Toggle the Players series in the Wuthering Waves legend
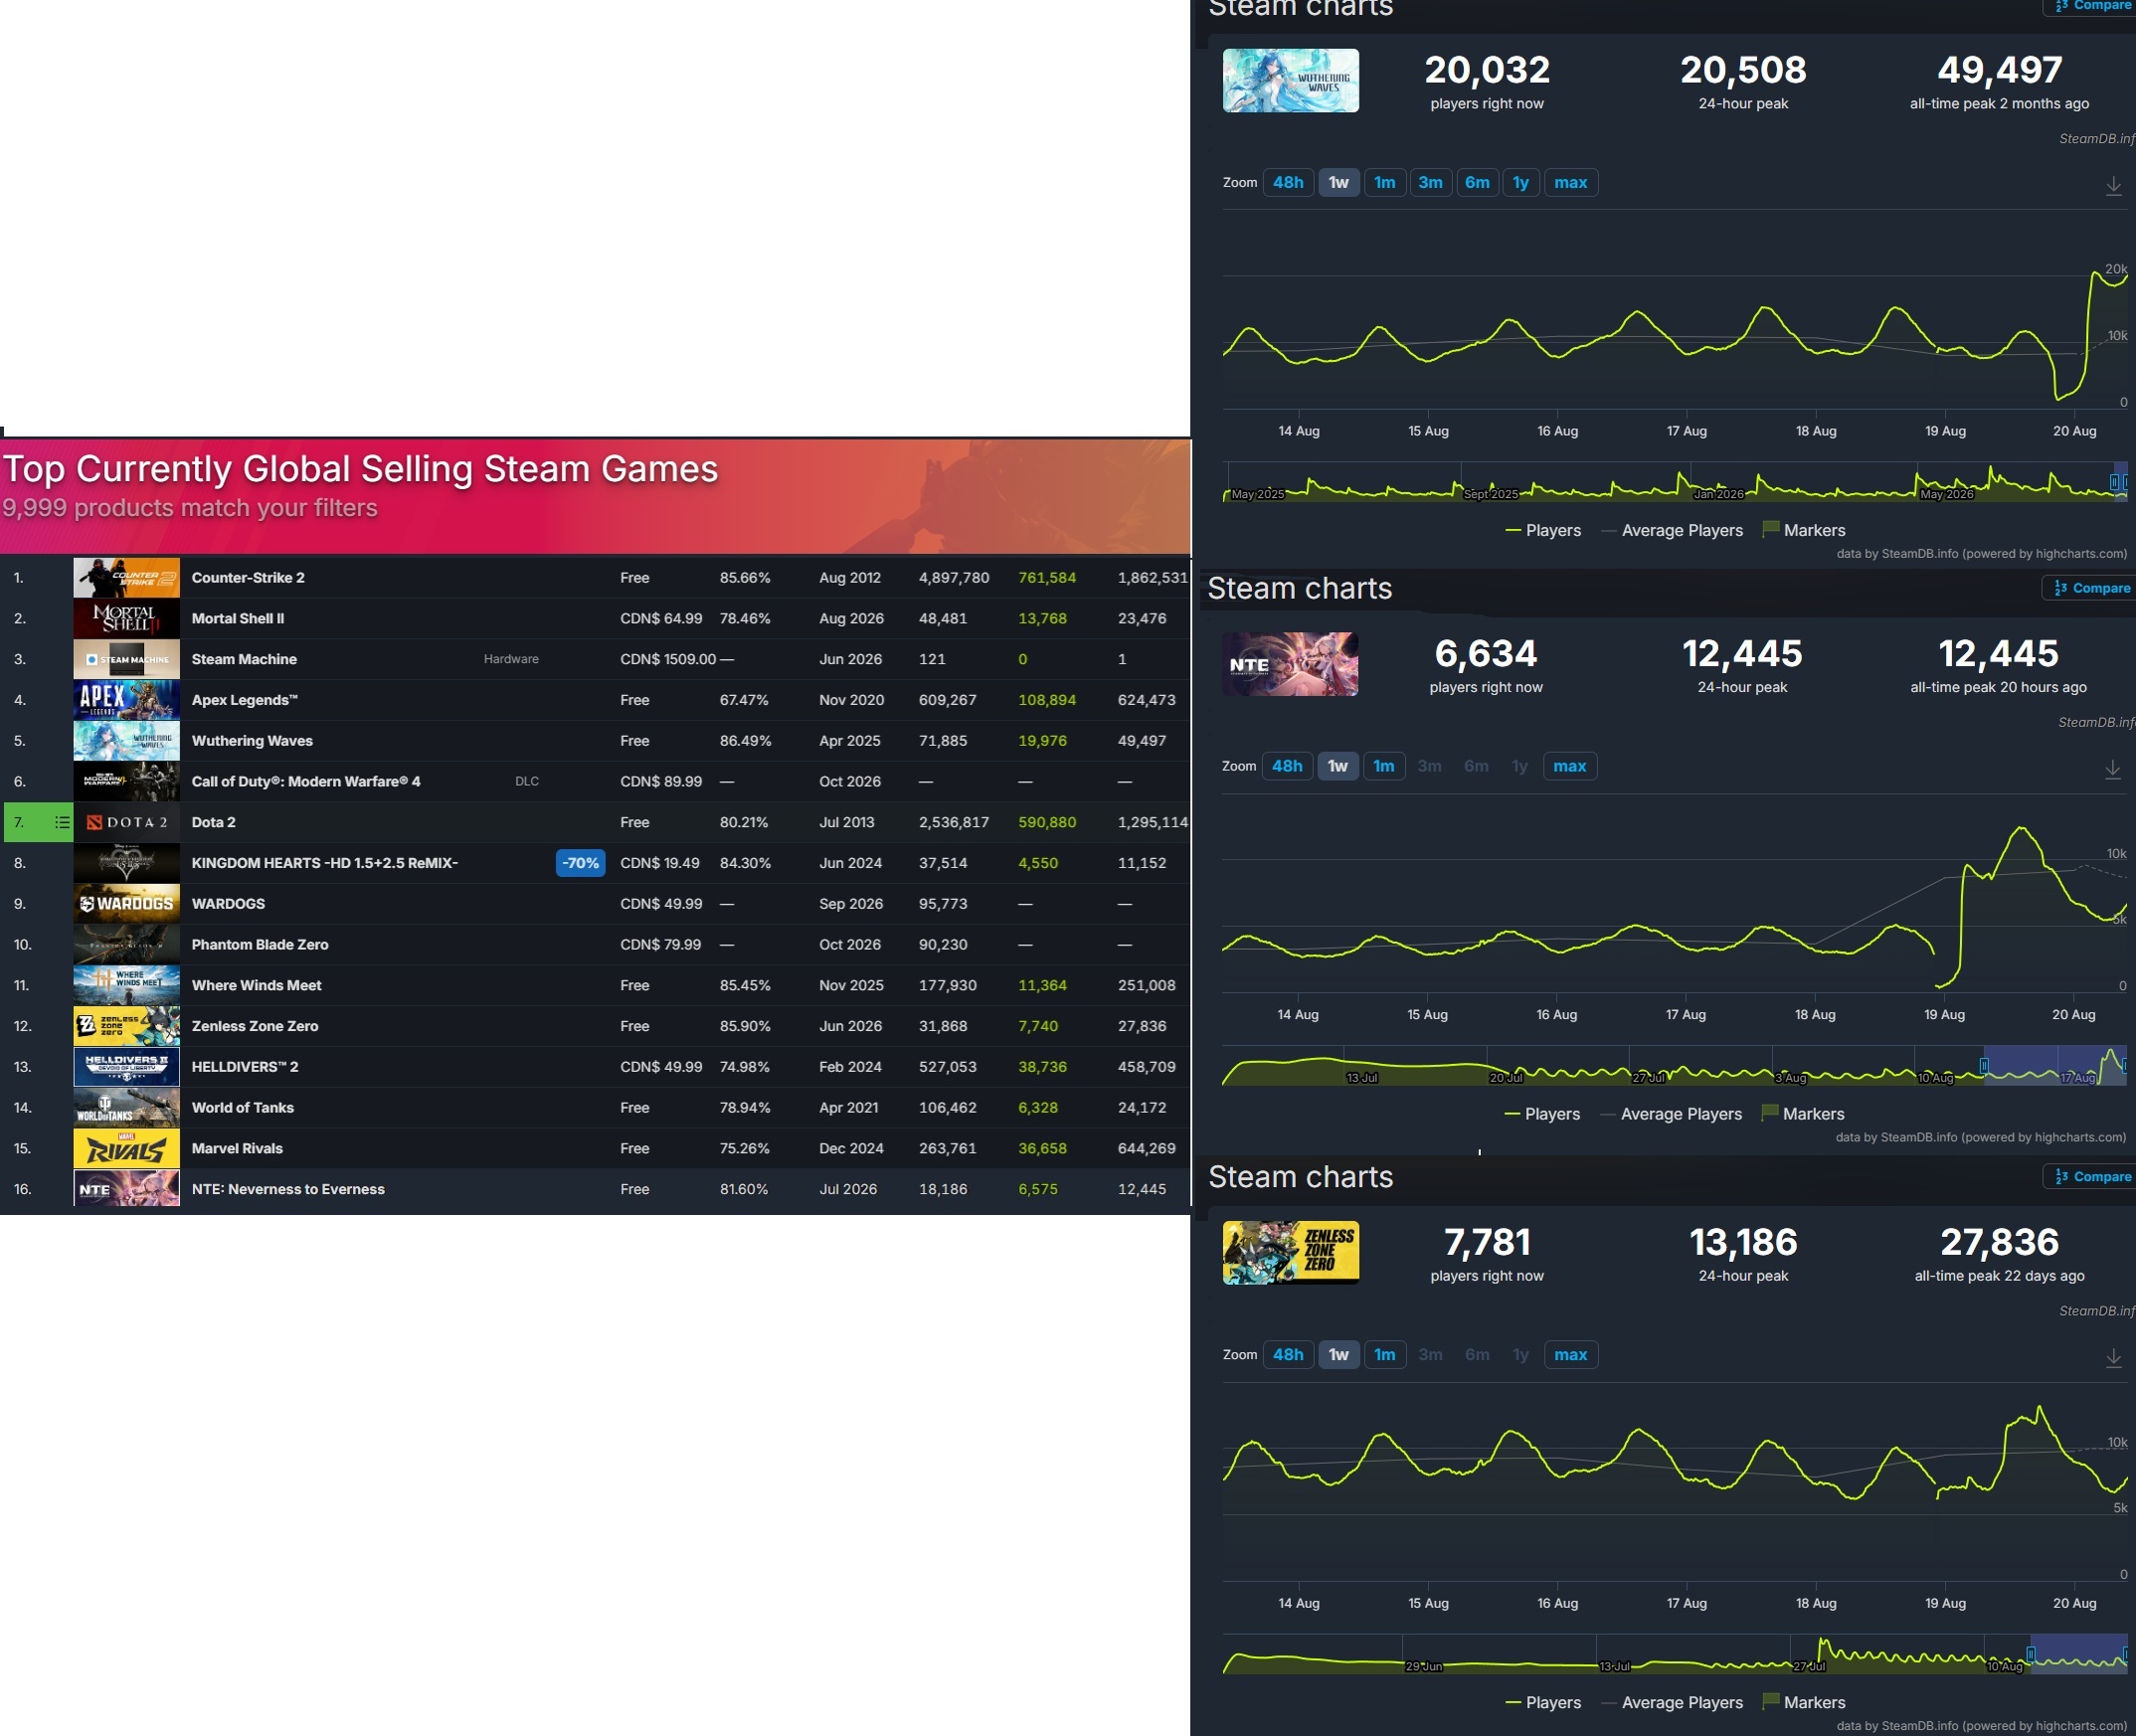The height and width of the screenshot is (1736, 2136). (x=1543, y=530)
